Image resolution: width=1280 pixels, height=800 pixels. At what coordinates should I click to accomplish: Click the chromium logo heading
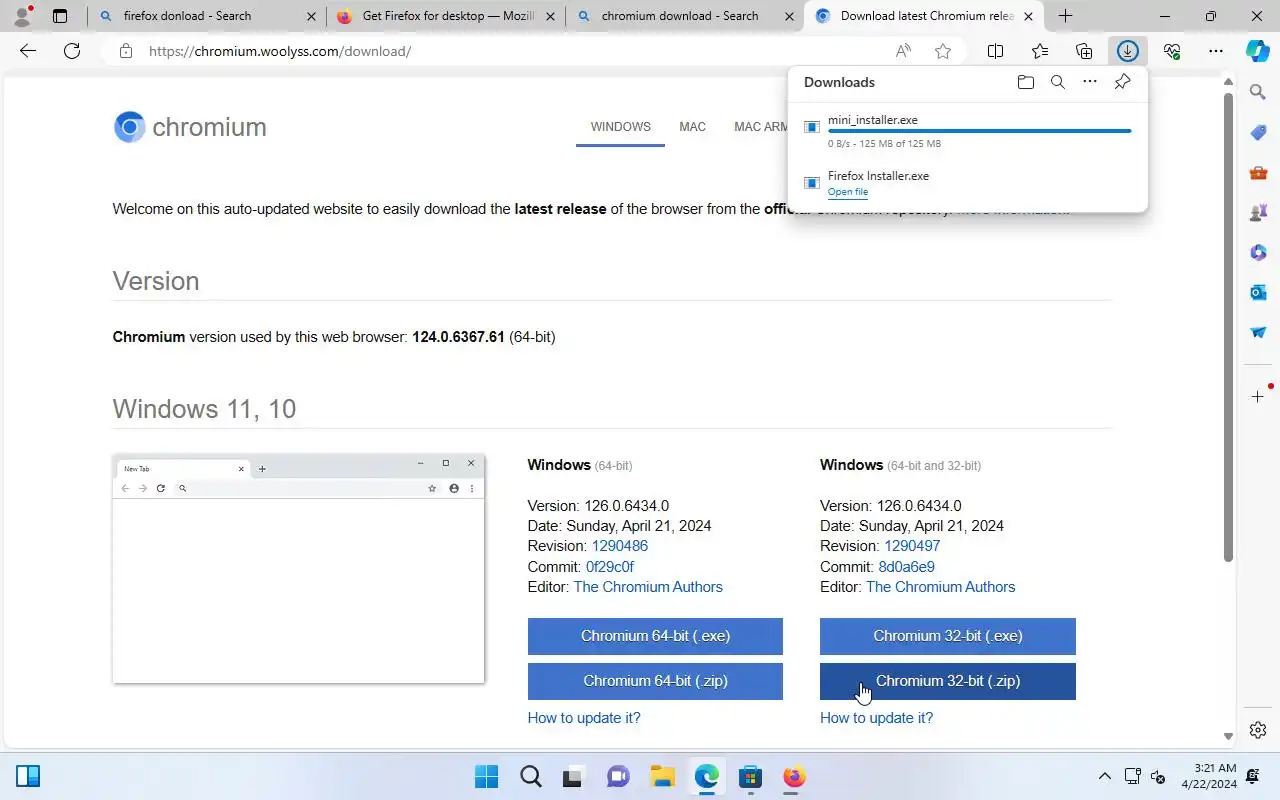pos(190,127)
